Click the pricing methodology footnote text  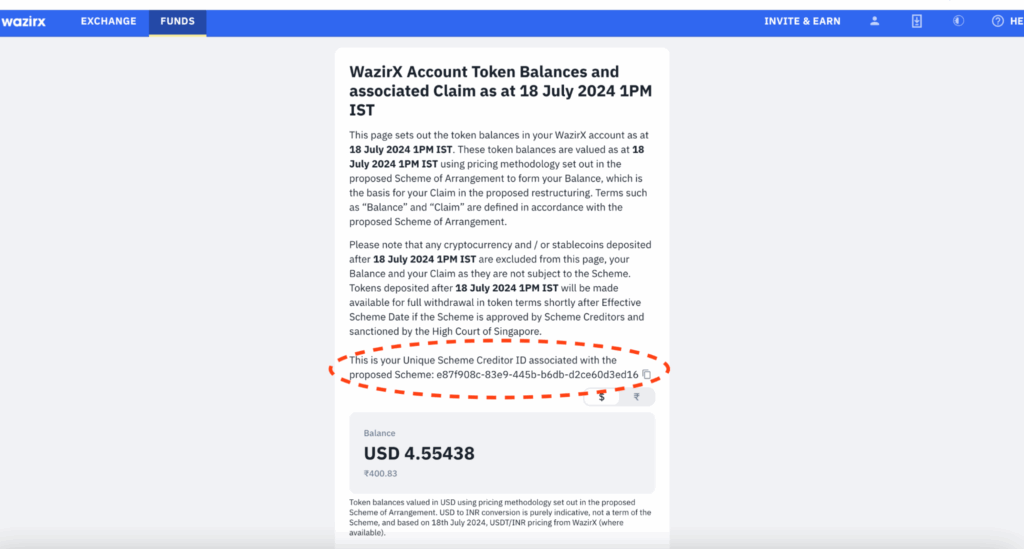coord(500,518)
